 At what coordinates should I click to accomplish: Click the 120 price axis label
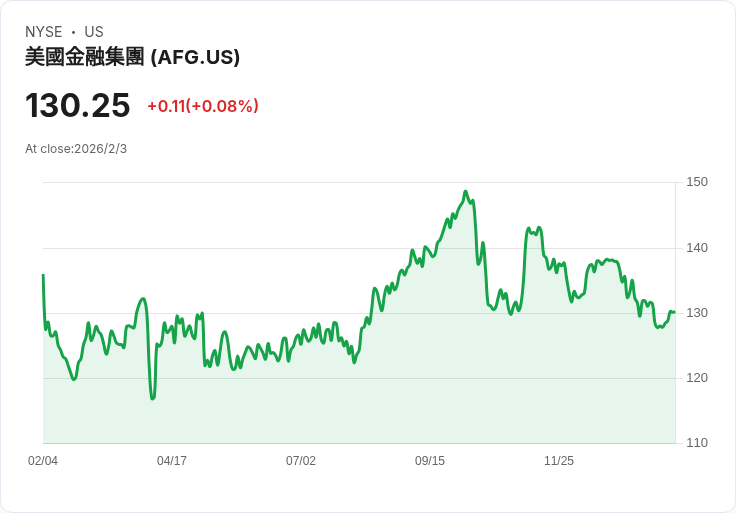697,378
